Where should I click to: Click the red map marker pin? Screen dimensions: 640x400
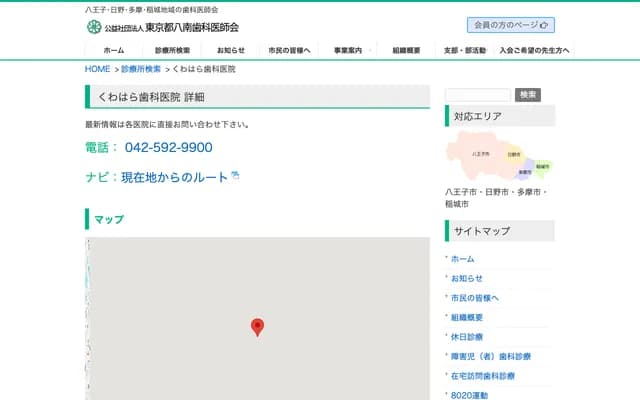coord(257,327)
